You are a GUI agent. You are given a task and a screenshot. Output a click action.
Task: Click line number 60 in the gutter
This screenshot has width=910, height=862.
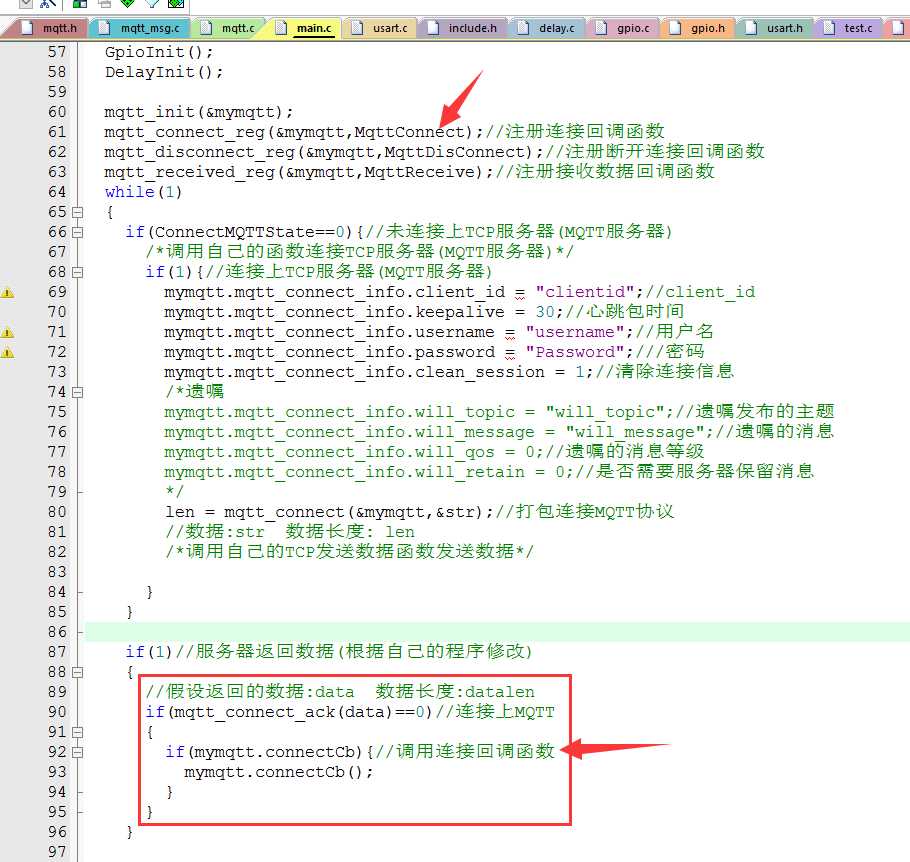click(57, 111)
